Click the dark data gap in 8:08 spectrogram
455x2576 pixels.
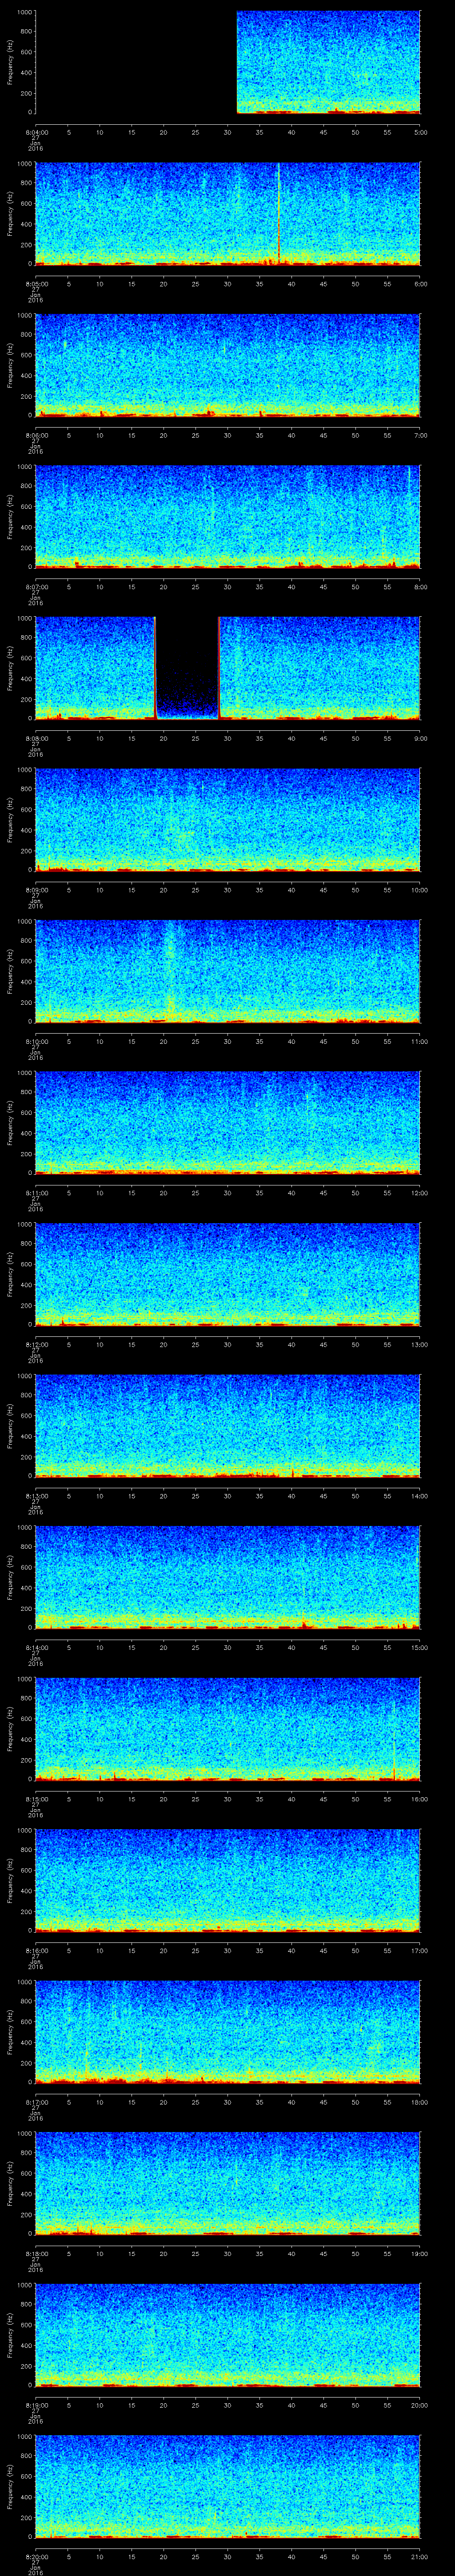point(187,666)
